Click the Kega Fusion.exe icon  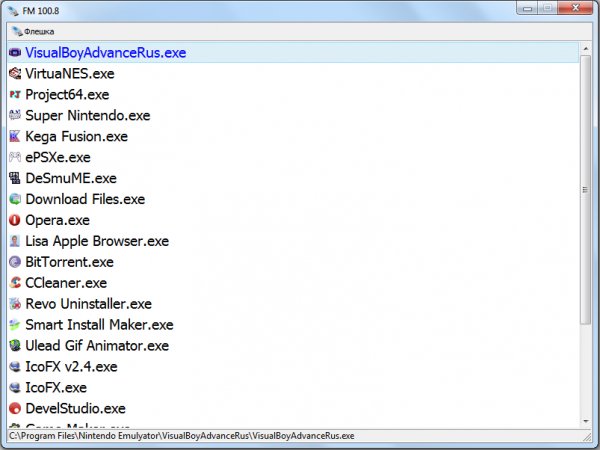(15, 136)
